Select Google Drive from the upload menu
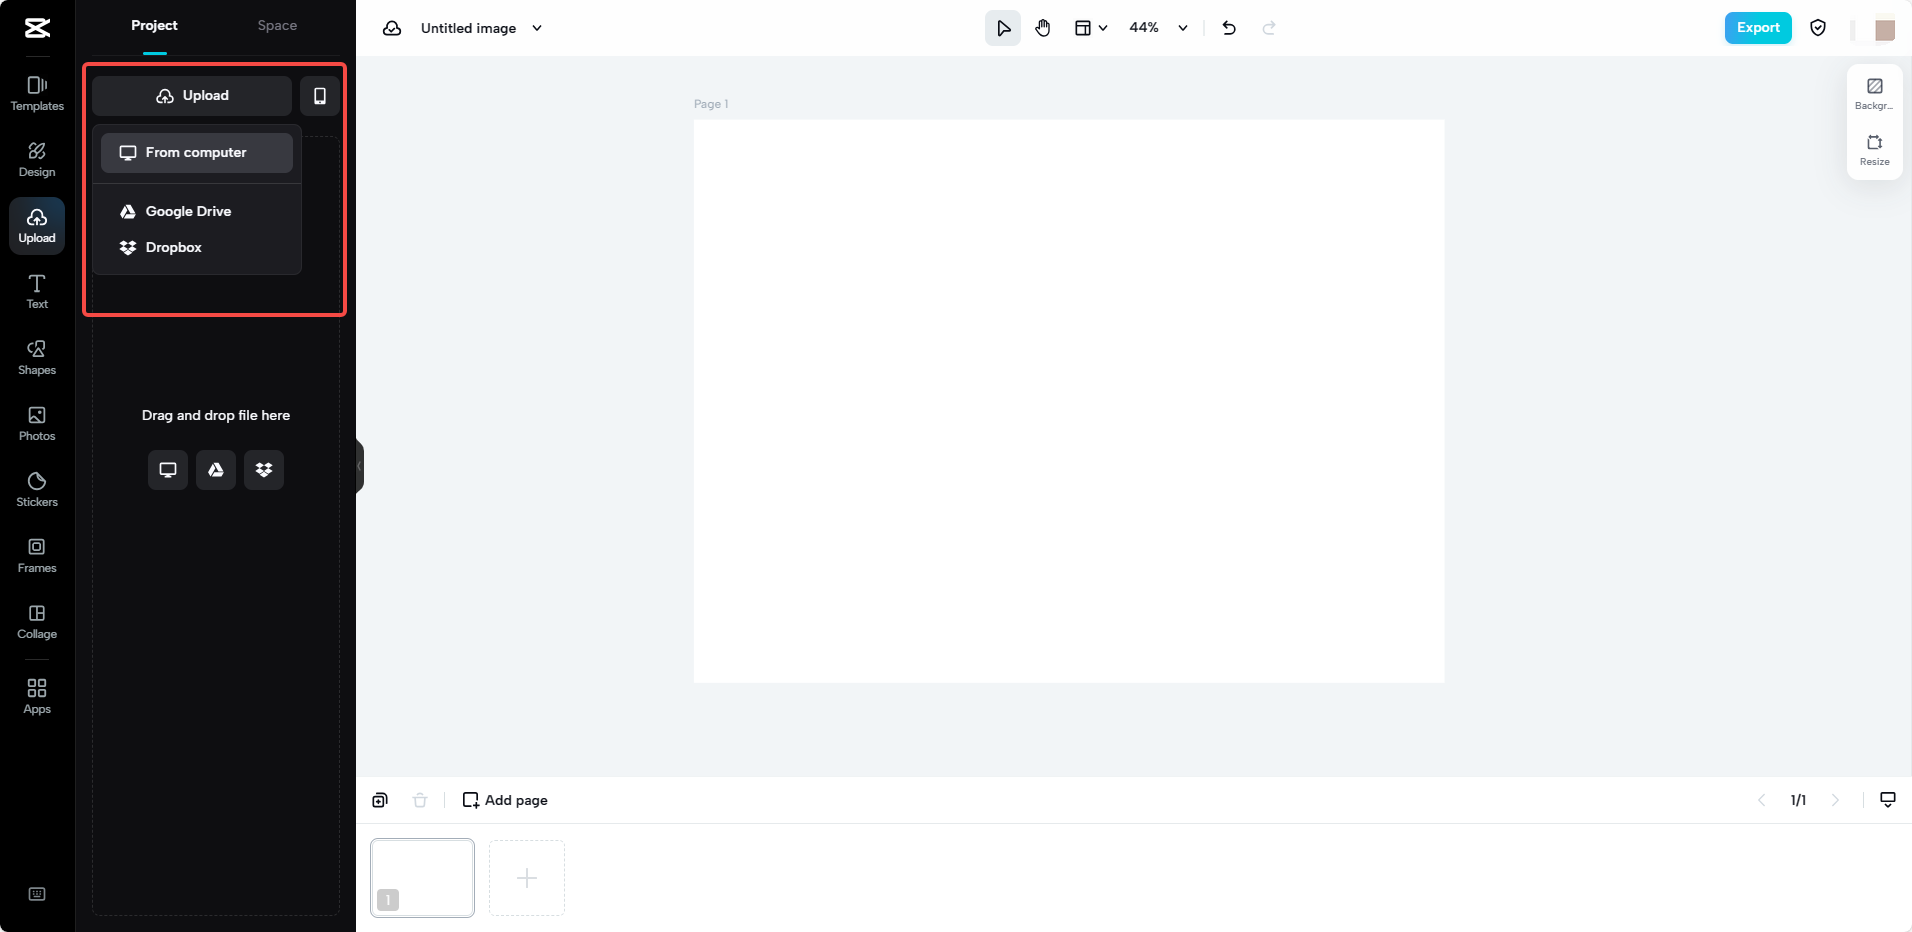The width and height of the screenshot is (1912, 932). pyautogui.click(x=188, y=211)
